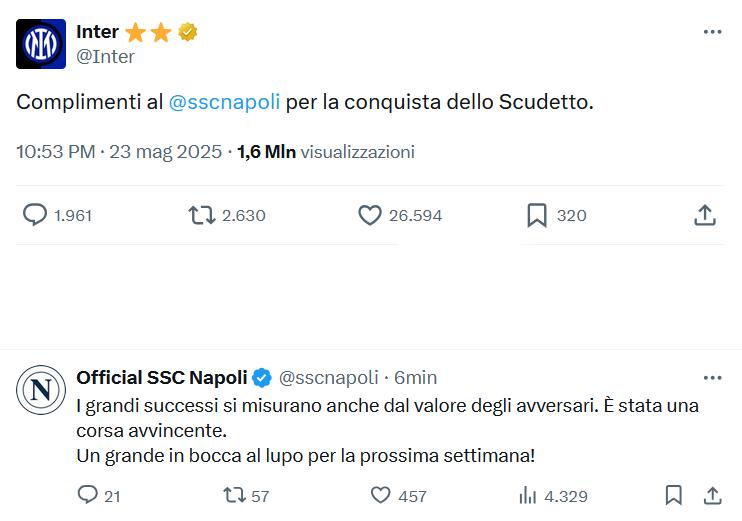This screenshot has height=521, width=742.
Task: Click the Official SSC Napoli name
Action: pos(162,378)
